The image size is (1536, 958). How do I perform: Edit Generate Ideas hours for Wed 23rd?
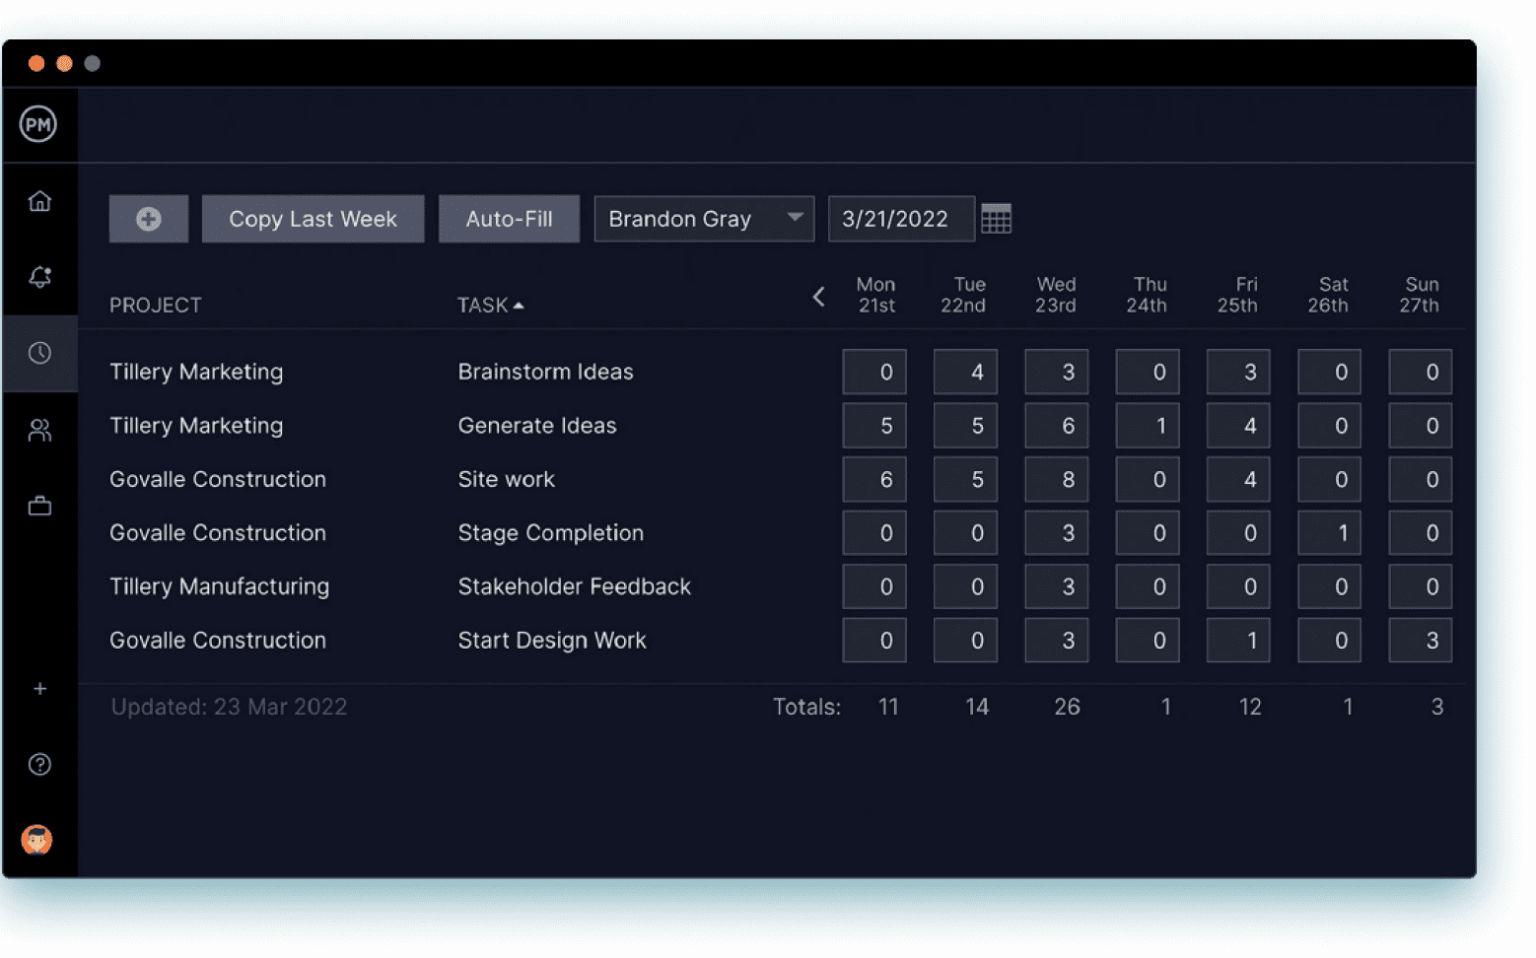click(1056, 426)
